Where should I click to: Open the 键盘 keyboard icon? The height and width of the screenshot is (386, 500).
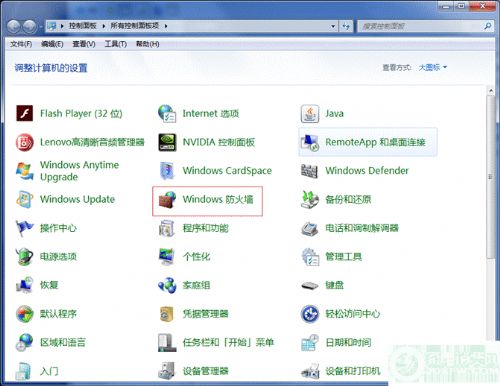pyautogui.click(x=310, y=286)
